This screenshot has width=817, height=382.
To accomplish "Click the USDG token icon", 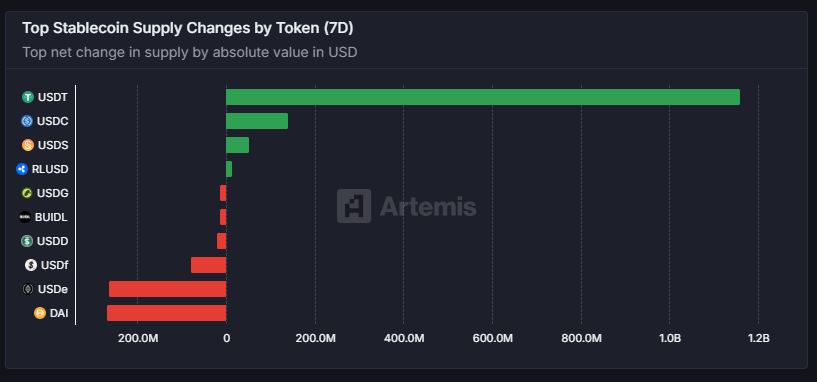I will [x=27, y=193].
